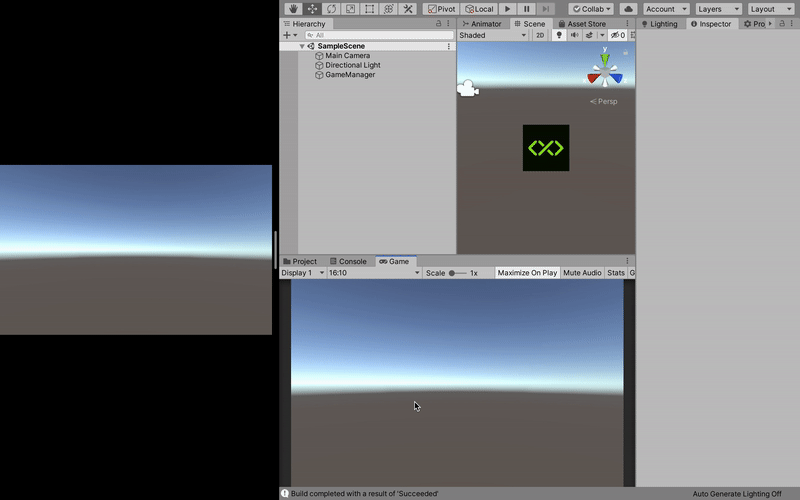Start Play mode
This screenshot has width=800, height=500.
[x=507, y=9]
